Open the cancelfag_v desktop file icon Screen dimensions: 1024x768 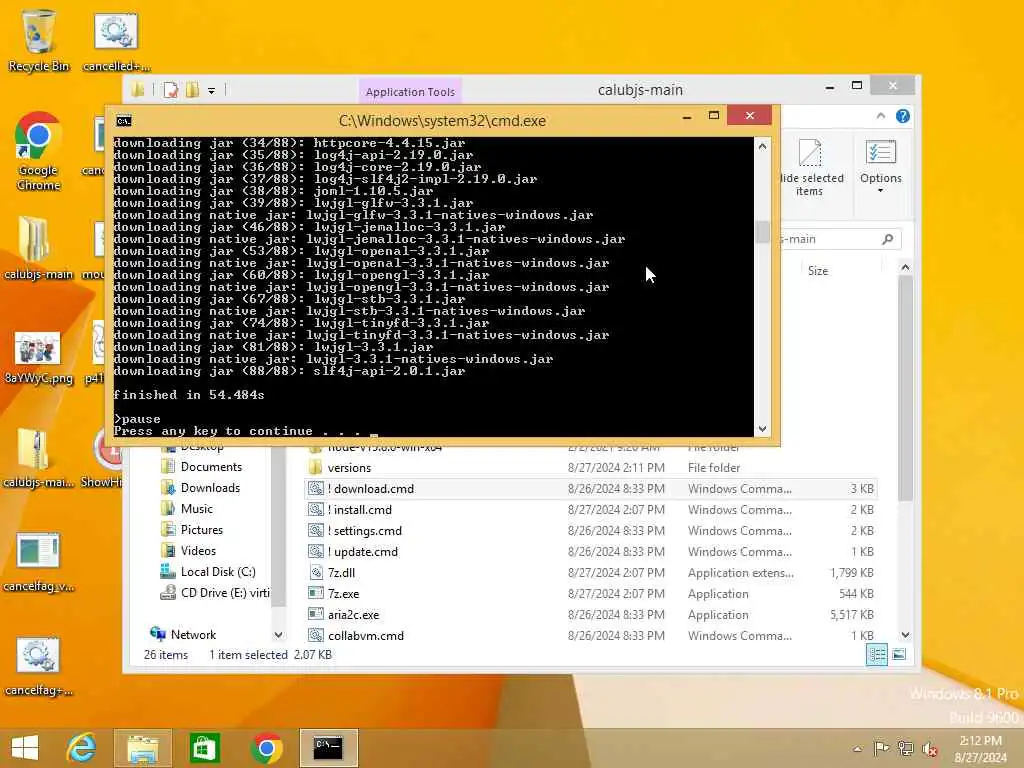pos(38,563)
